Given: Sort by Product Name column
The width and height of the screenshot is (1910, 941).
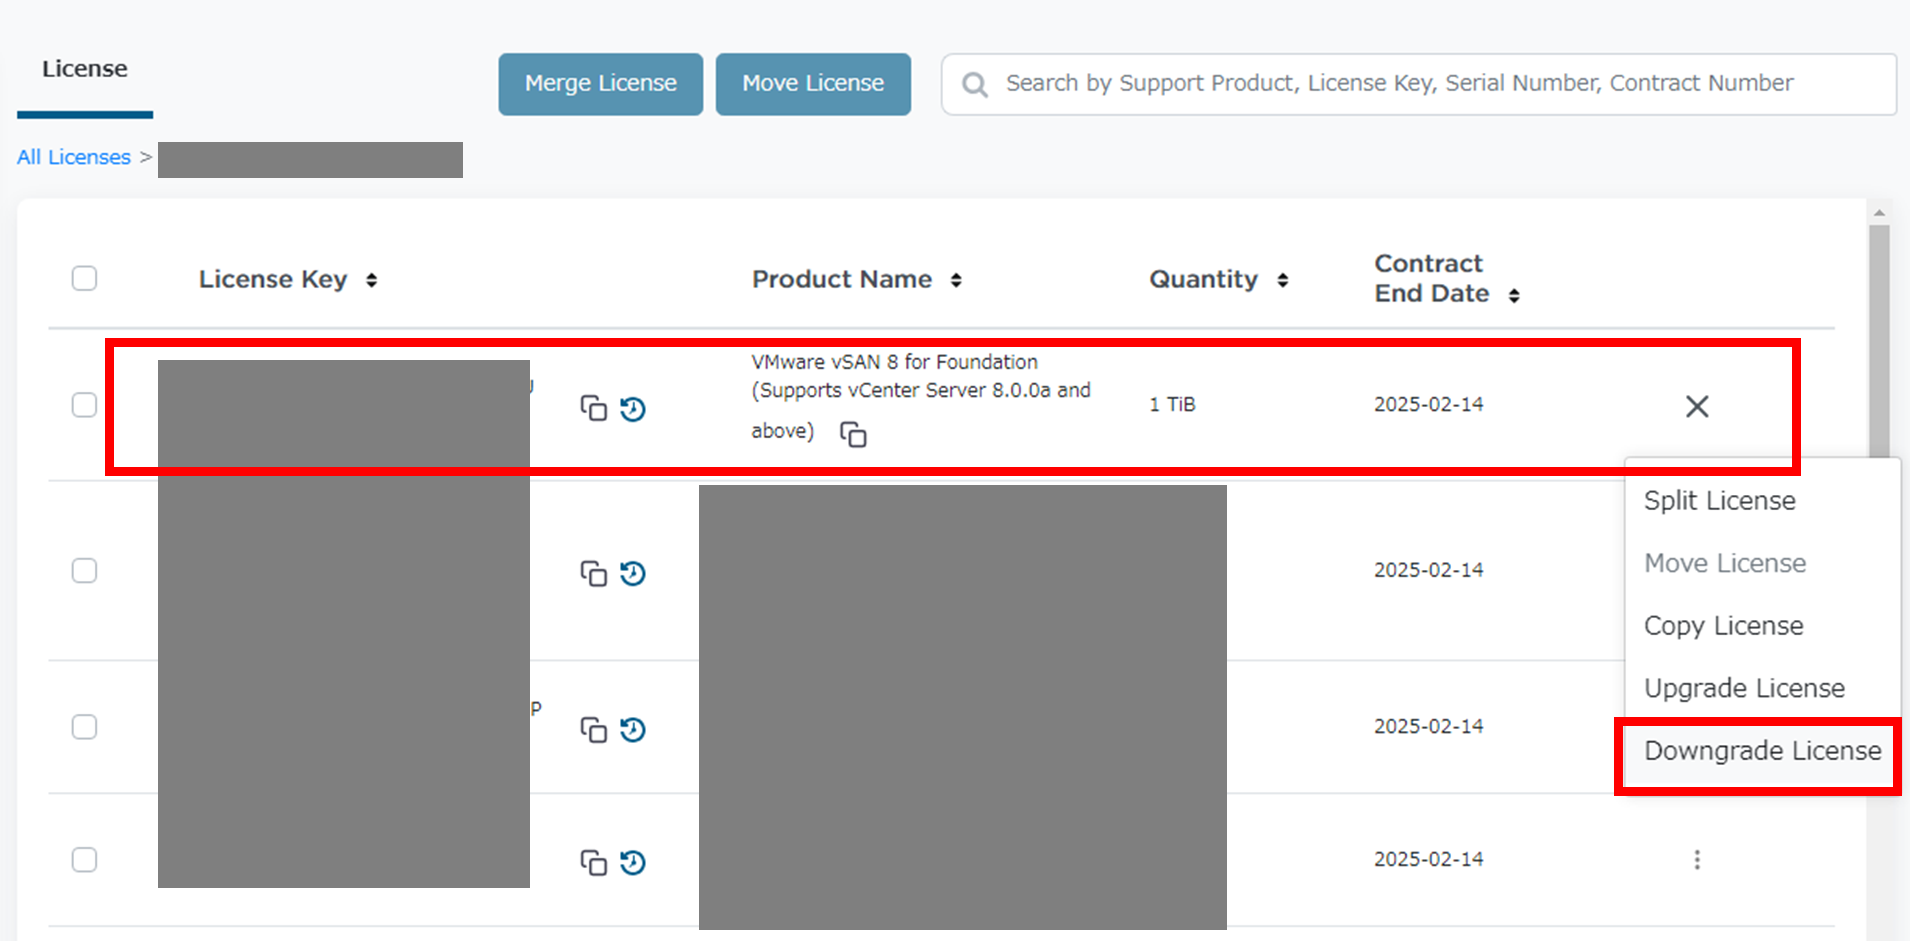Looking at the screenshot, I should [956, 280].
